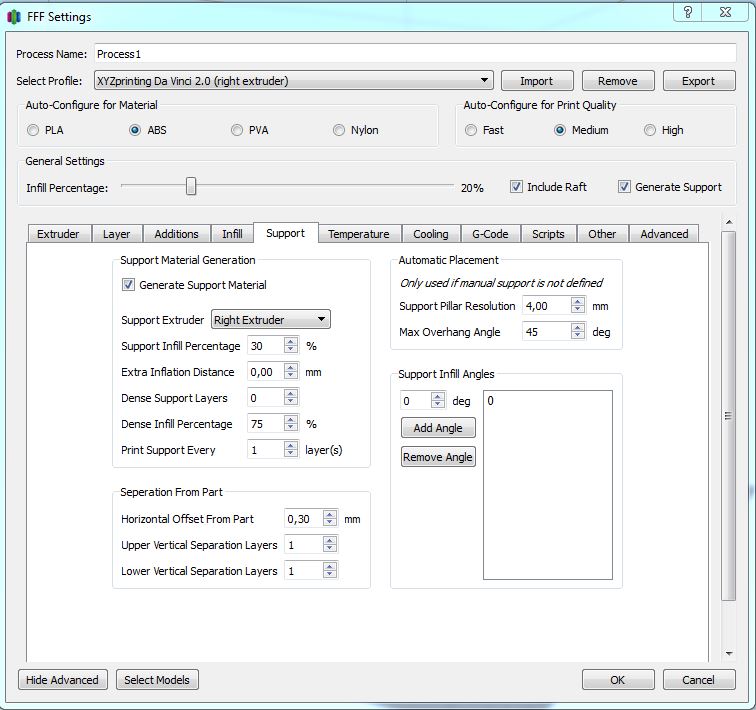The height and width of the screenshot is (710, 756).
Task: Increase Upper Vertical Separation Layers value
Action: click(x=329, y=540)
